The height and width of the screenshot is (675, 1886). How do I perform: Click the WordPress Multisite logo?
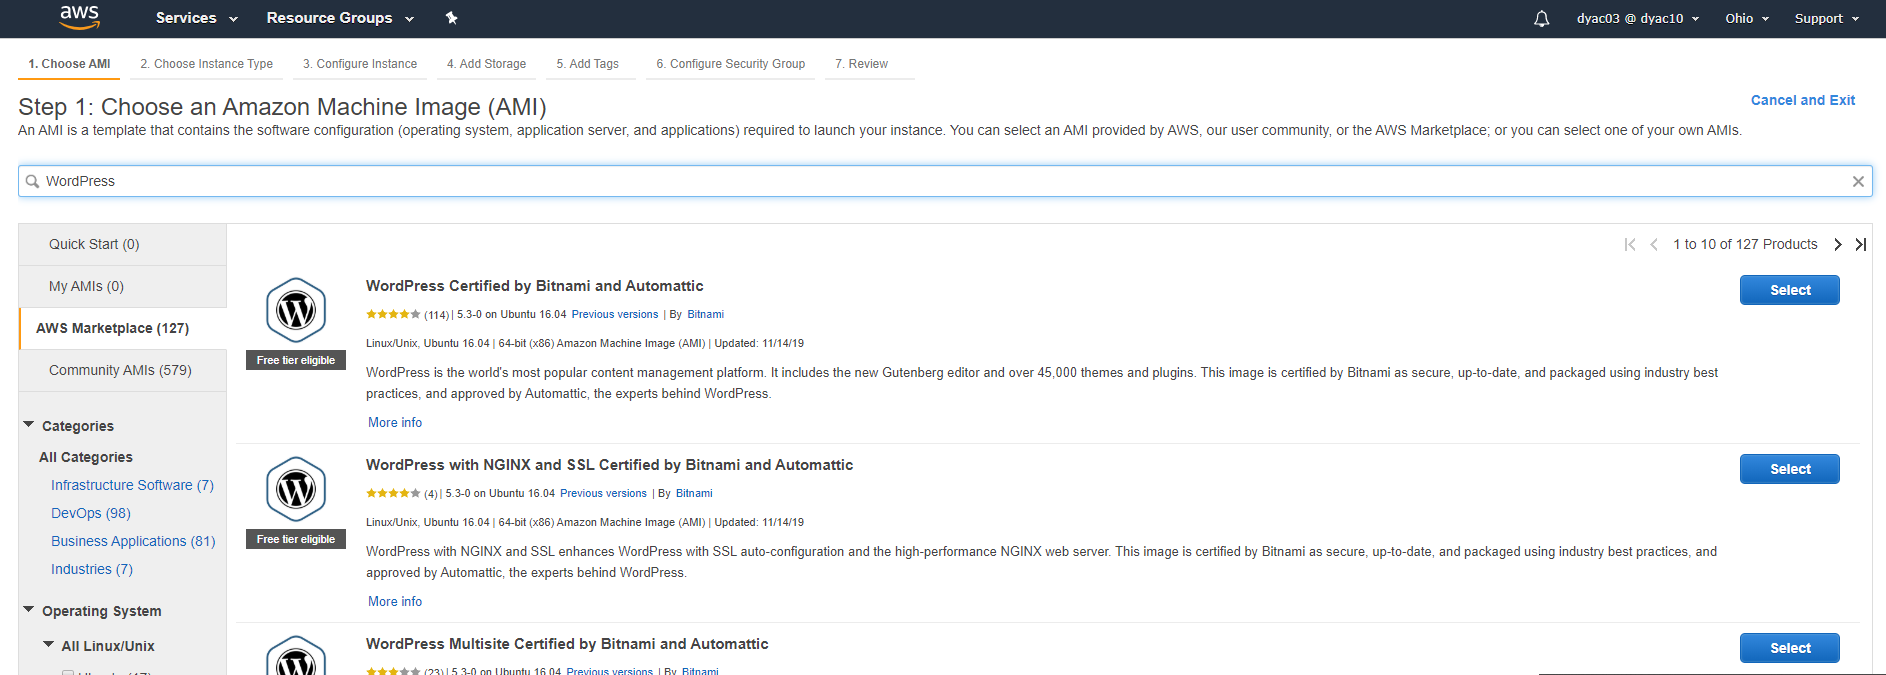tap(296, 655)
